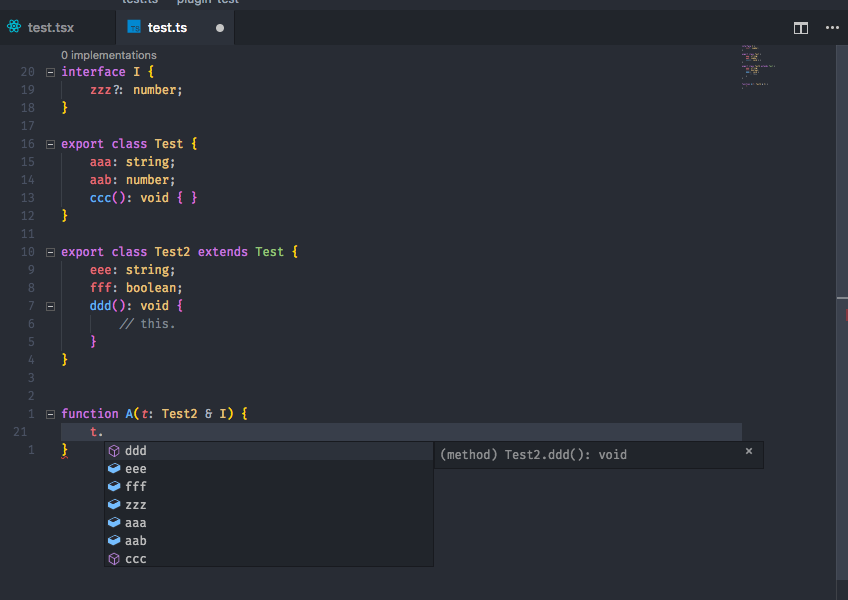Select the test.ts editor tab
The height and width of the screenshot is (600, 848).
(175, 28)
